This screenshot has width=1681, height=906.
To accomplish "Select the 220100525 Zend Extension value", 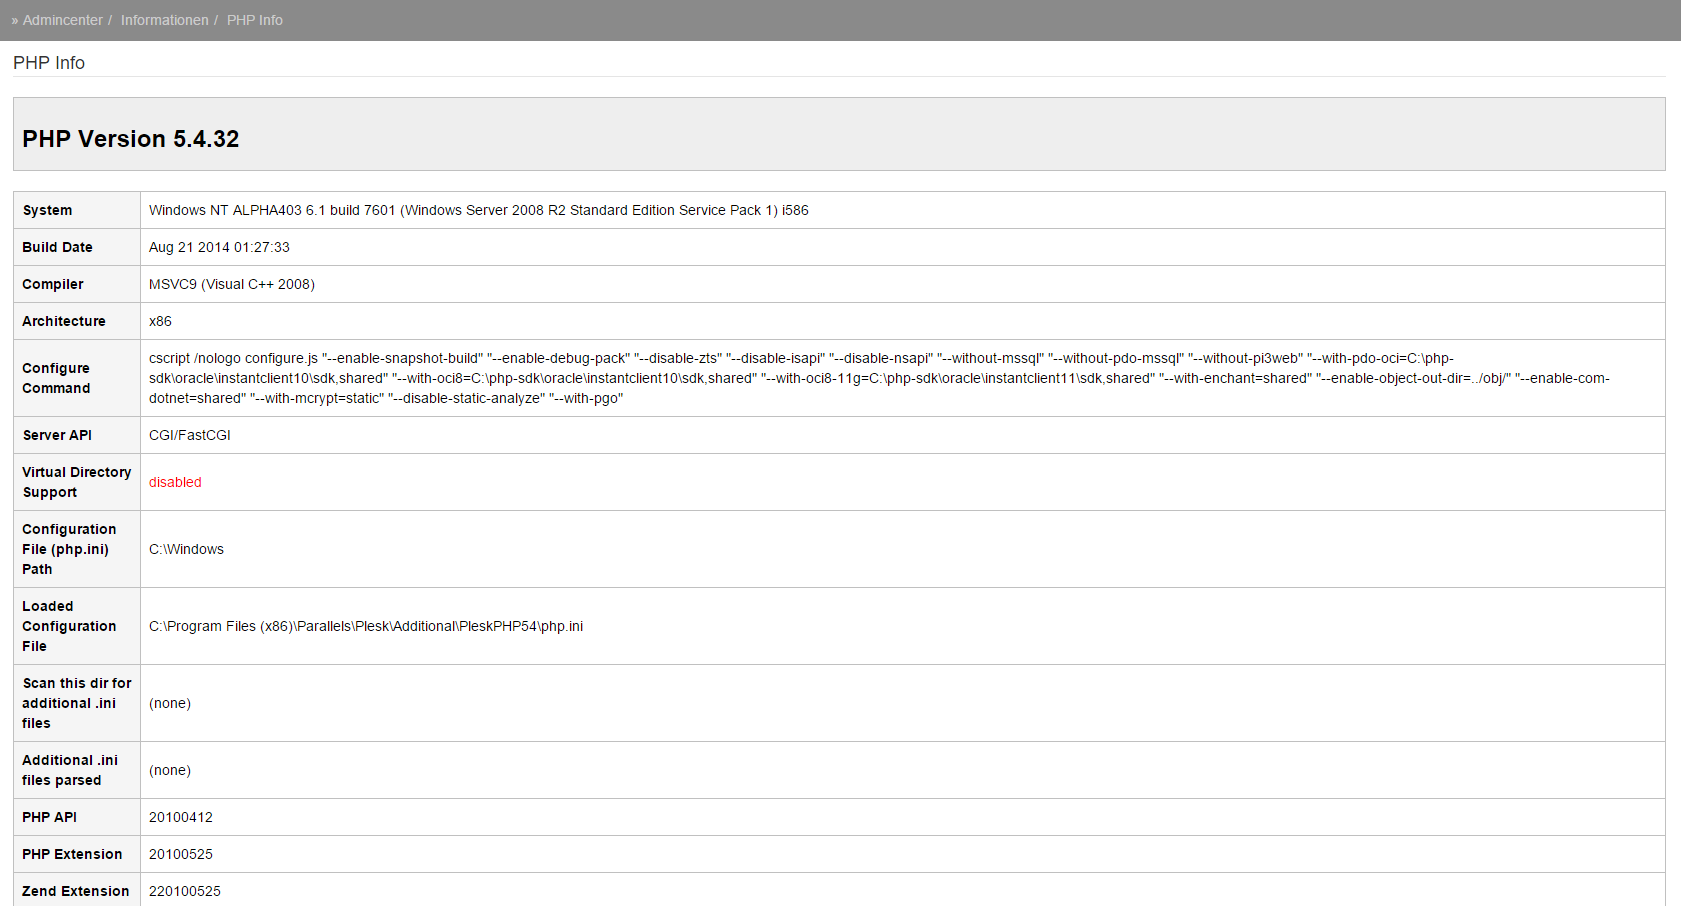I will (x=185, y=891).
